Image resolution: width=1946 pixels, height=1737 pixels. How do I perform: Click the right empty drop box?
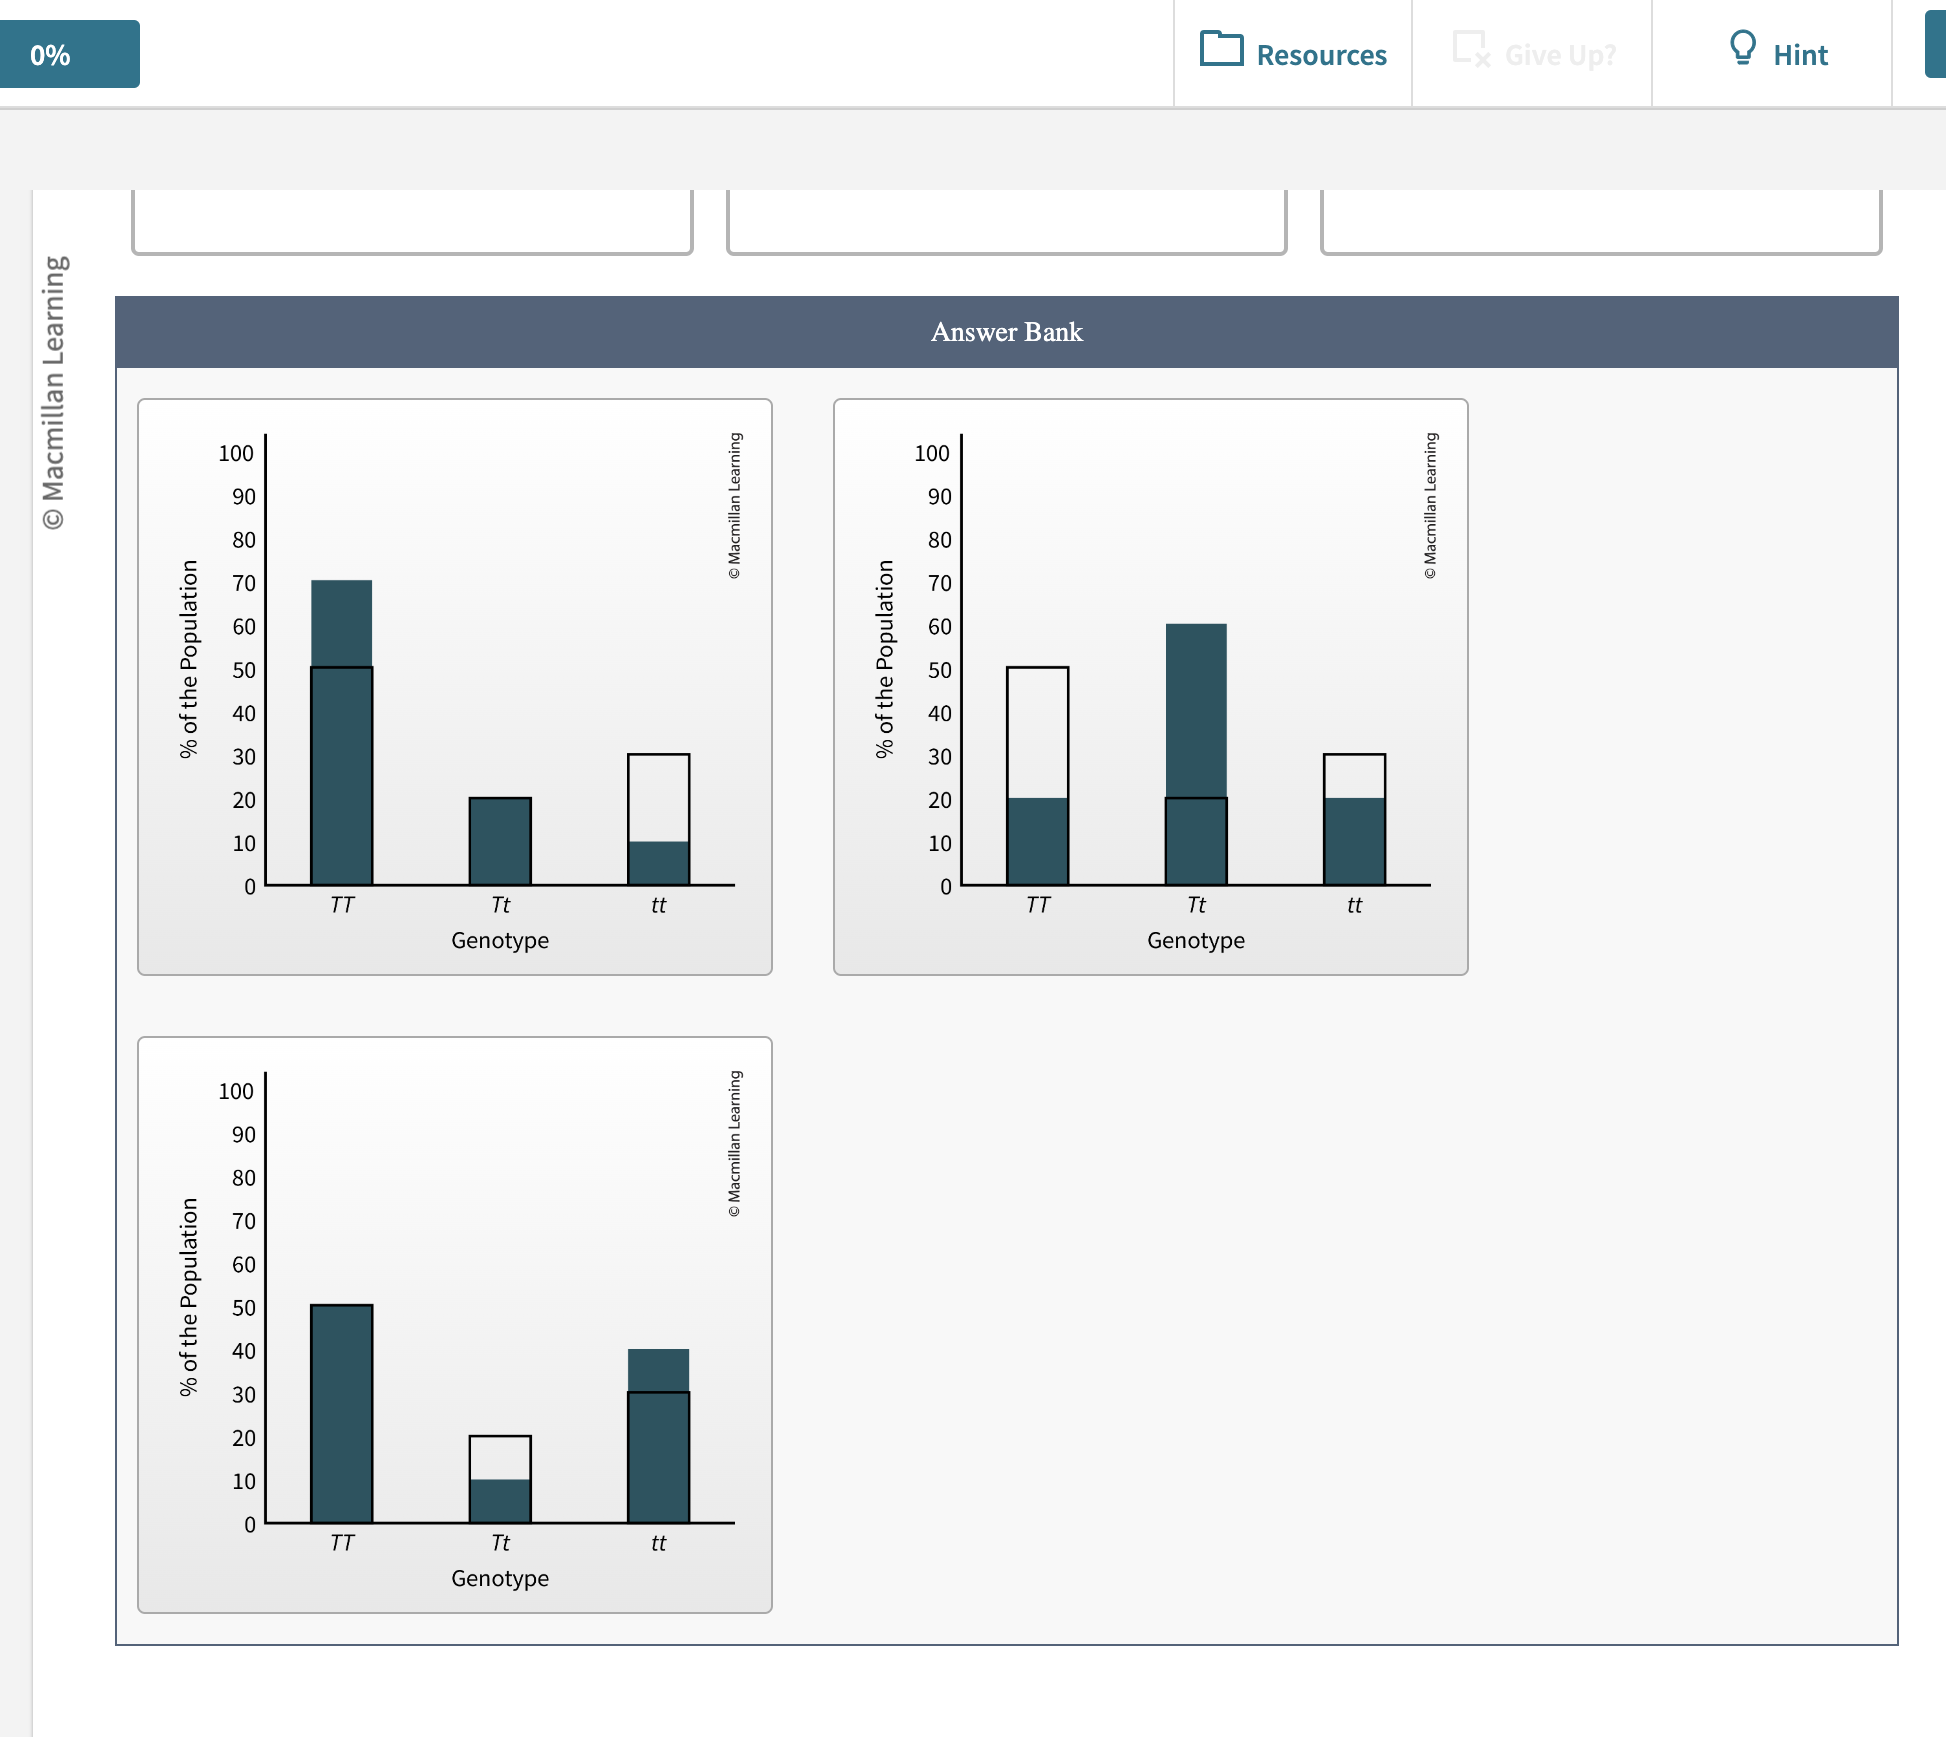1600,220
